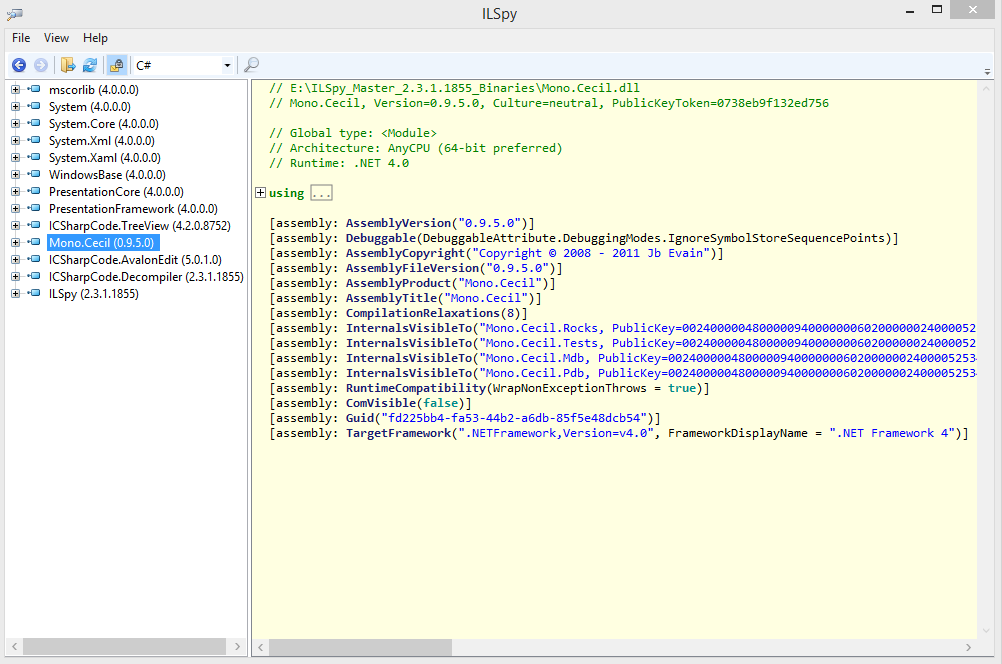Select System.Xml (4.0.0.0) in tree

point(102,141)
